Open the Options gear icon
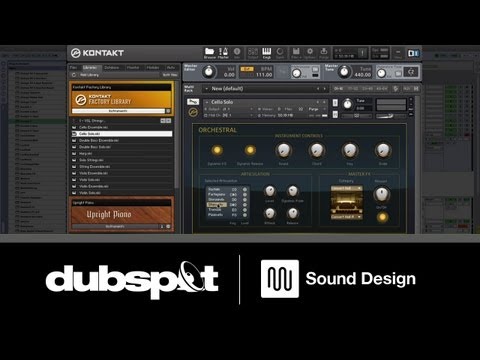This screenshot has width=480, height=360. (310, 51)
